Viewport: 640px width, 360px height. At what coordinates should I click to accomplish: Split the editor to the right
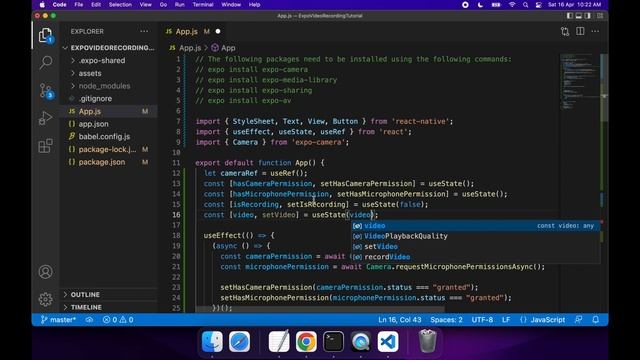[x=580, y=31]
